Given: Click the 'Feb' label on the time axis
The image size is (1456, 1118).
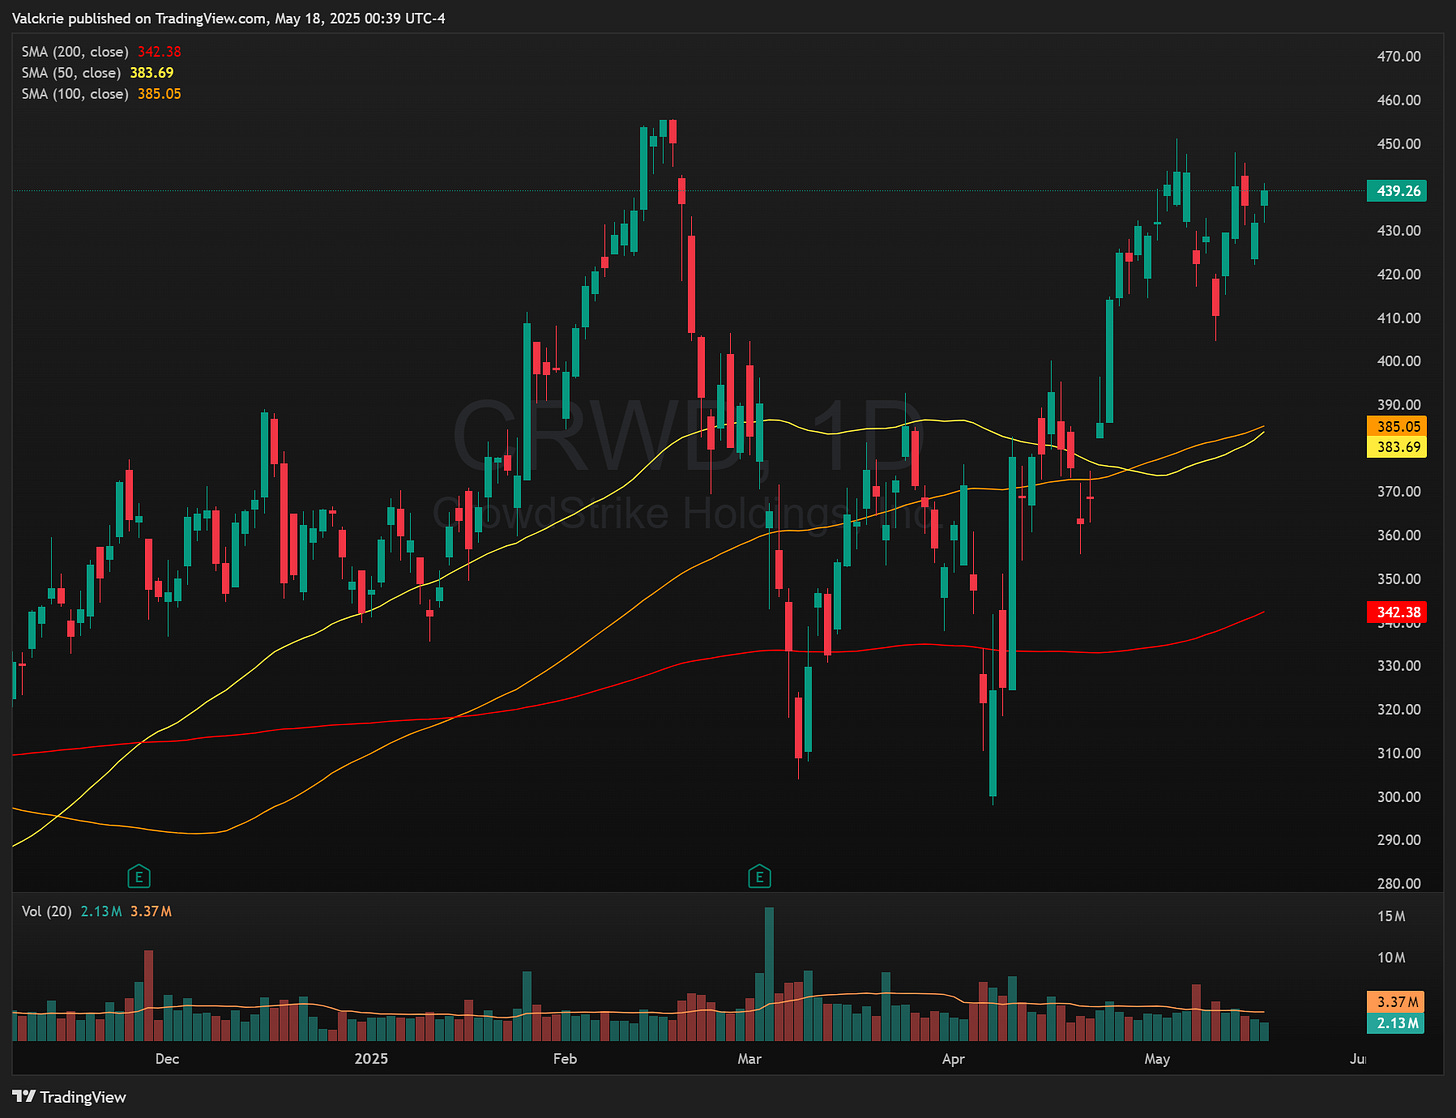Looking at the screenshot, I should tap(565, 1058).
